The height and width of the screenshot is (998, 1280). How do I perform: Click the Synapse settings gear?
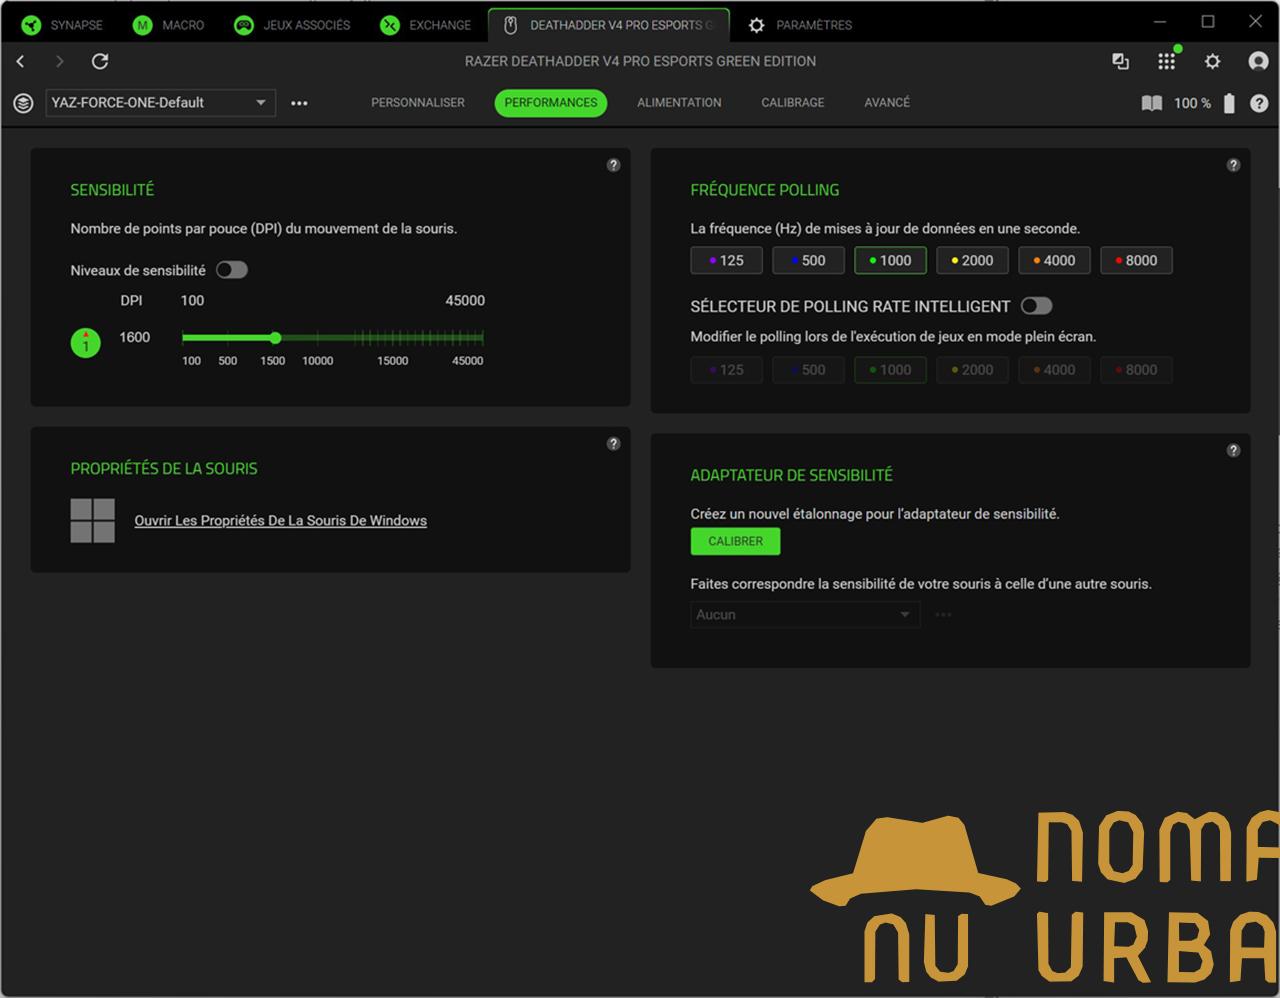[x=1212, y=61]
